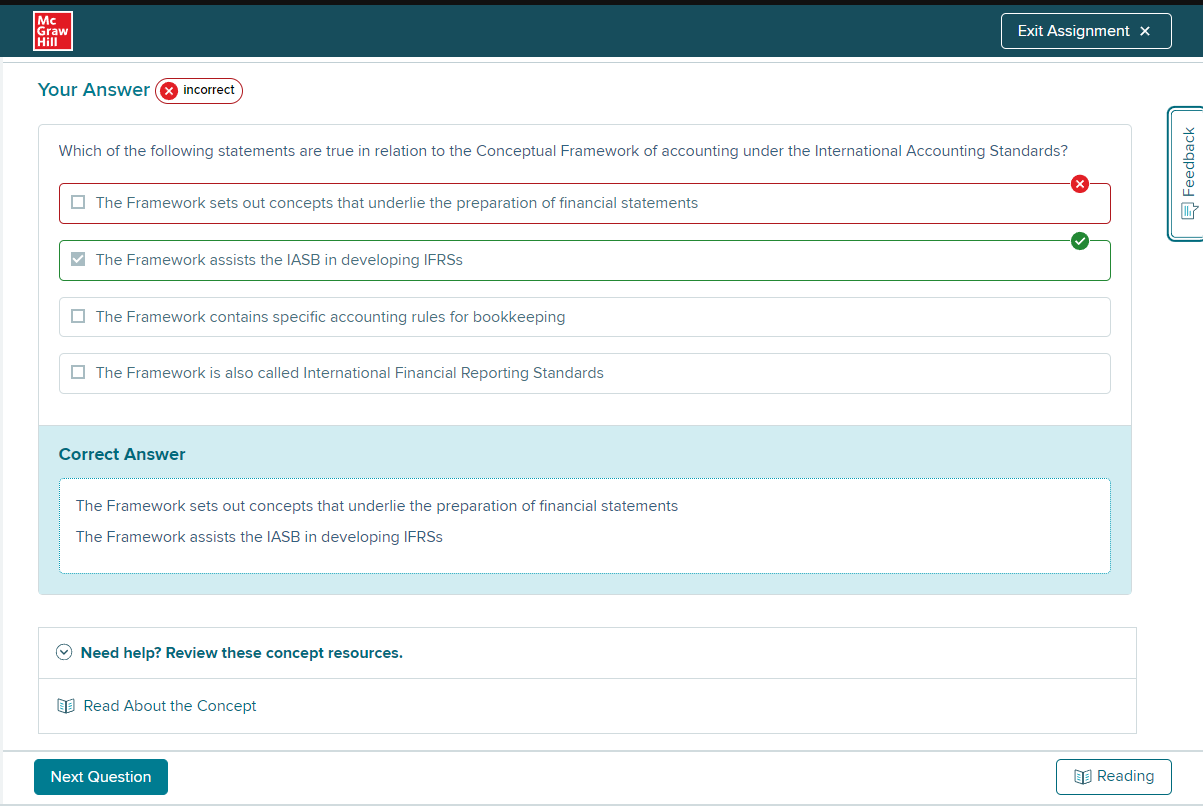This screenshot has width=1203, height=806.
Task: Toggle checkbox for 'sets out concepts' option
Action: coord(78,203)
